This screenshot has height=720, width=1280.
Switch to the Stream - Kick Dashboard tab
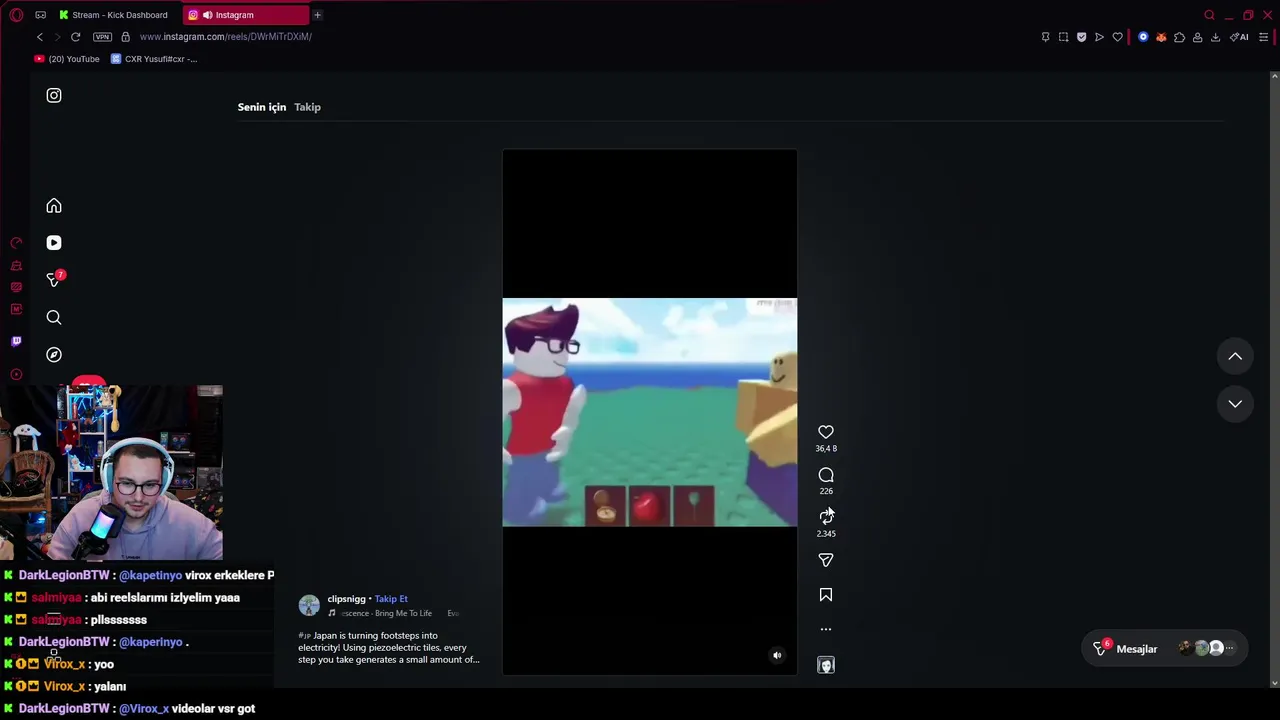pos(113,15)
